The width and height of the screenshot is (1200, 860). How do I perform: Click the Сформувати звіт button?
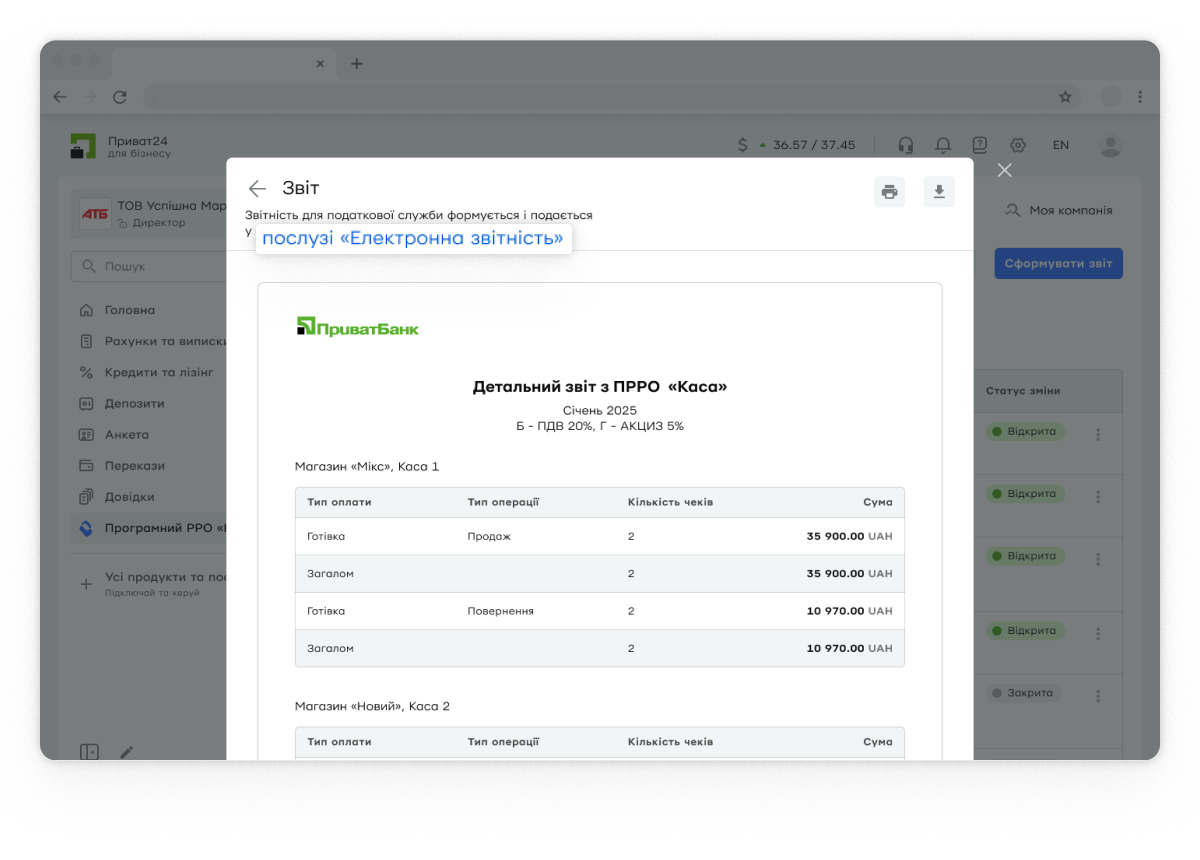pos(1058,264)
